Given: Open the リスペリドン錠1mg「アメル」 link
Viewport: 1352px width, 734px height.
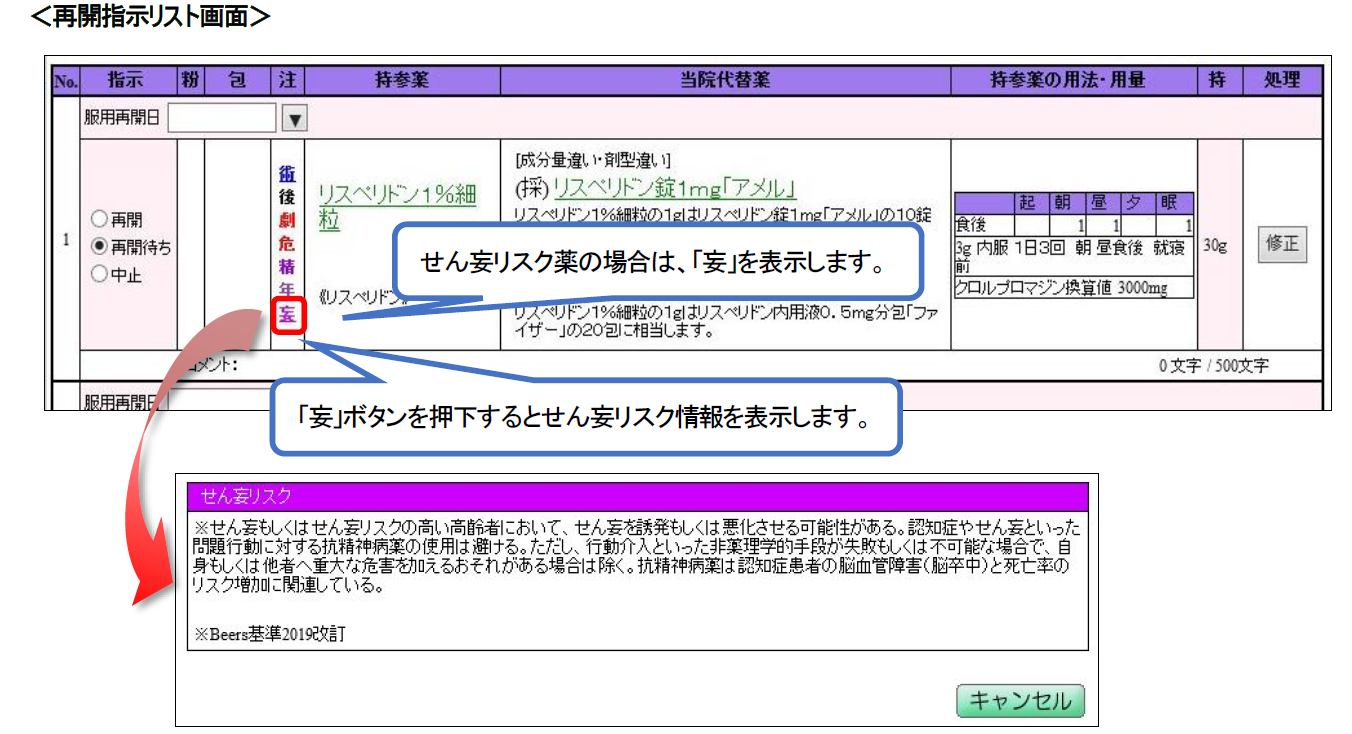Looking at the screenshot, I should tap(674, 188).
